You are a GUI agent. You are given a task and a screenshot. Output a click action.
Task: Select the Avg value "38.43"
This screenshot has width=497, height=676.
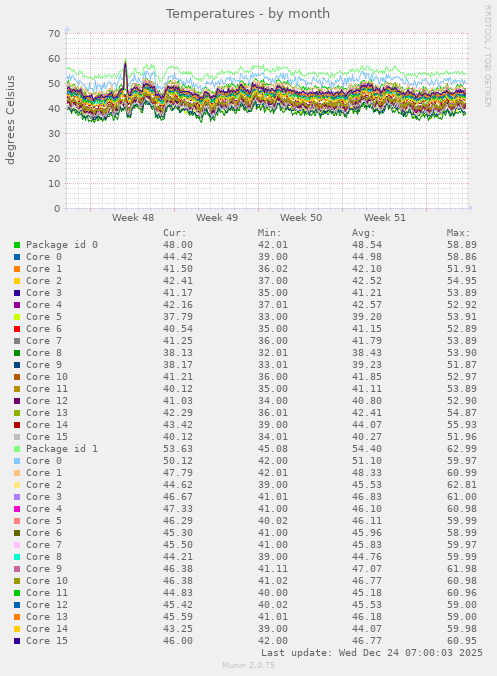[367, 353]
